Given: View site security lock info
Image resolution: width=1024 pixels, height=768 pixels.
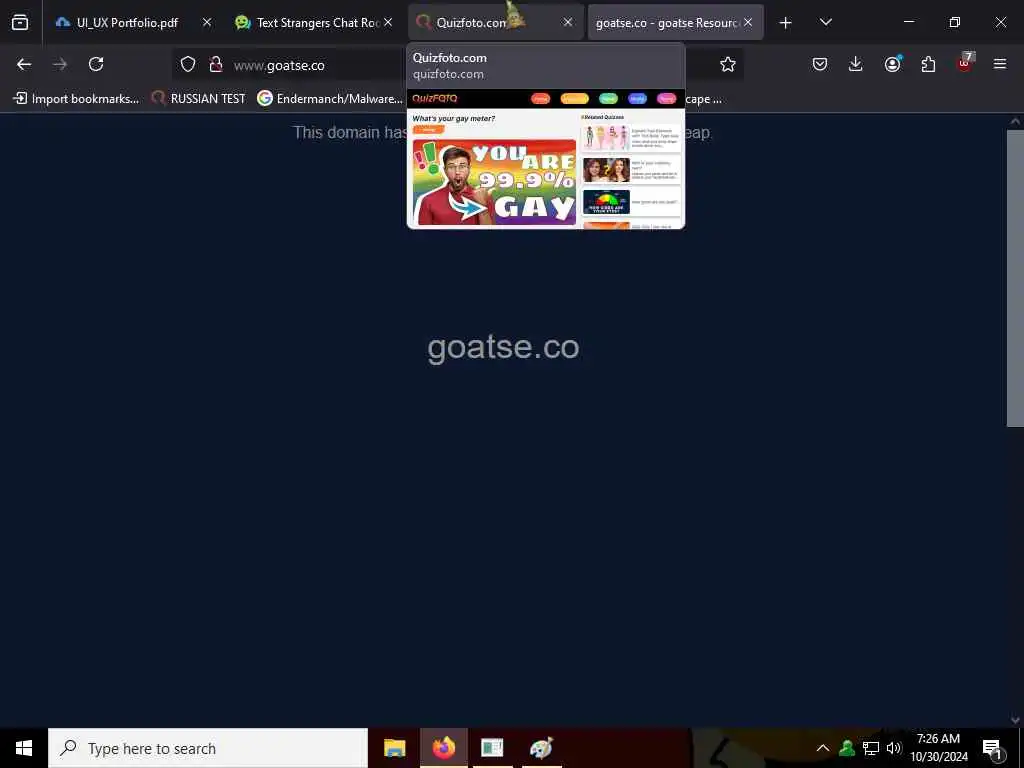Looking at the screenshot, I should coord(216,64).
